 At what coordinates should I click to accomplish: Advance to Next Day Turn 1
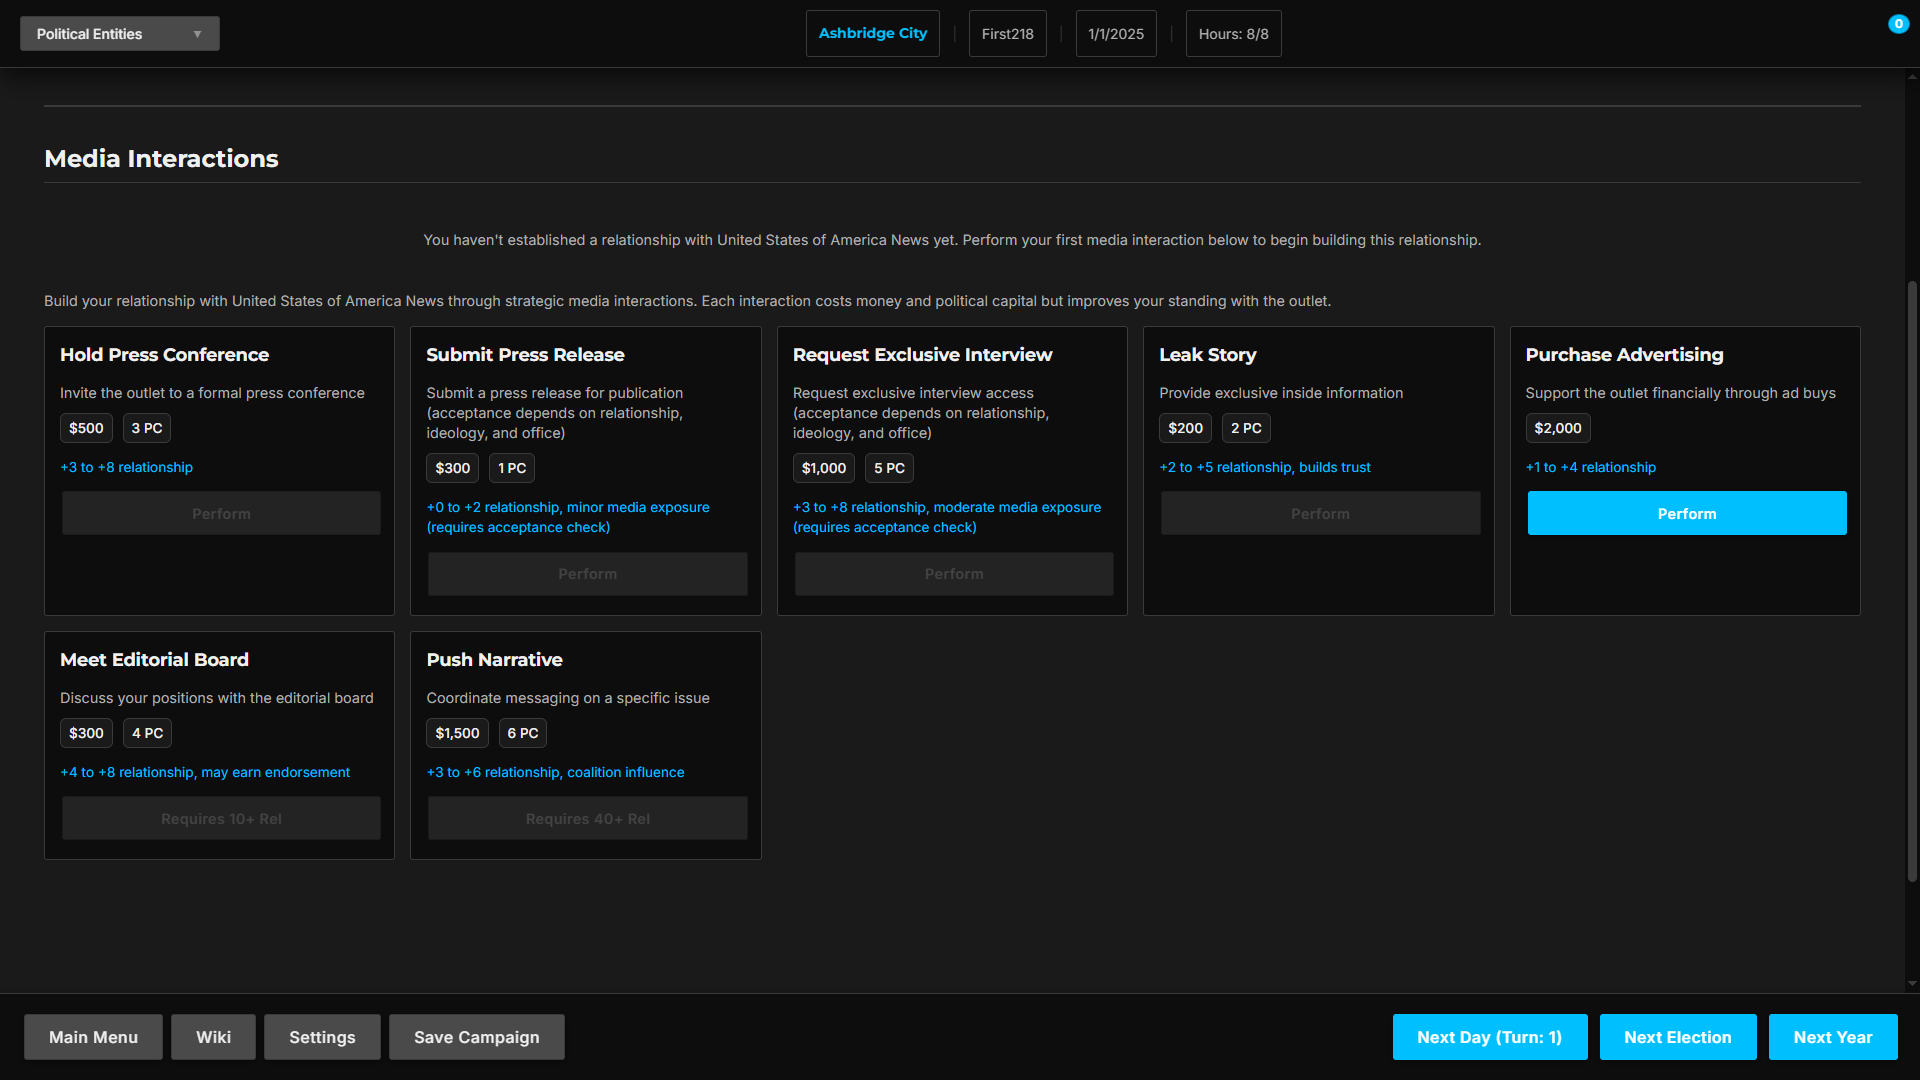[1489, 1037]
